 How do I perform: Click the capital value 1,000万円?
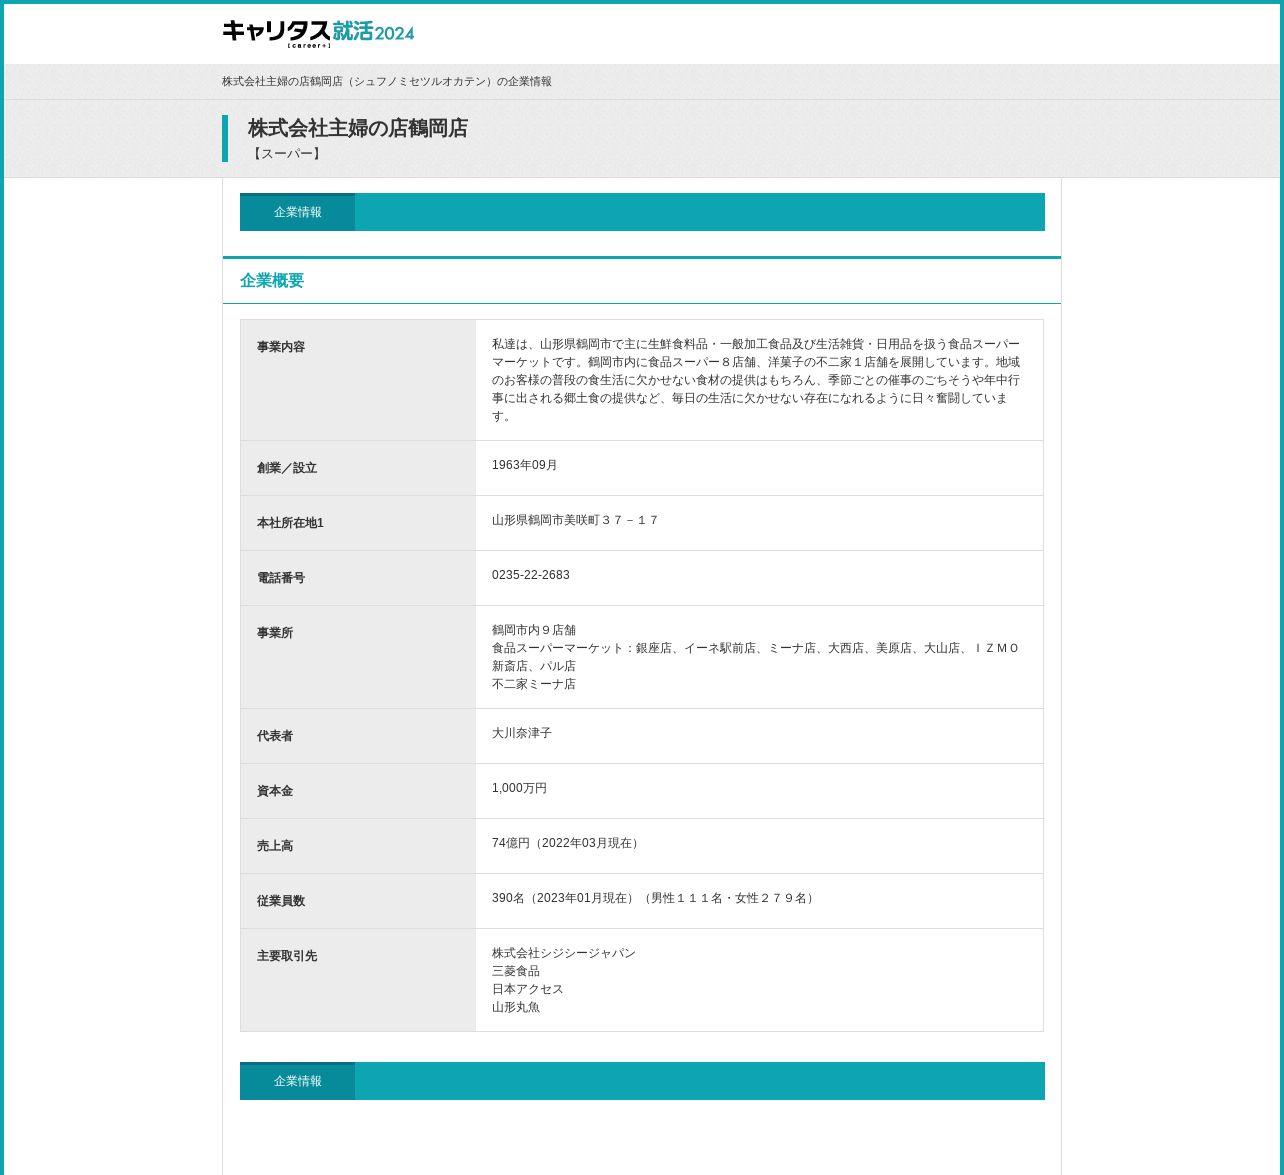coord(520,788)
